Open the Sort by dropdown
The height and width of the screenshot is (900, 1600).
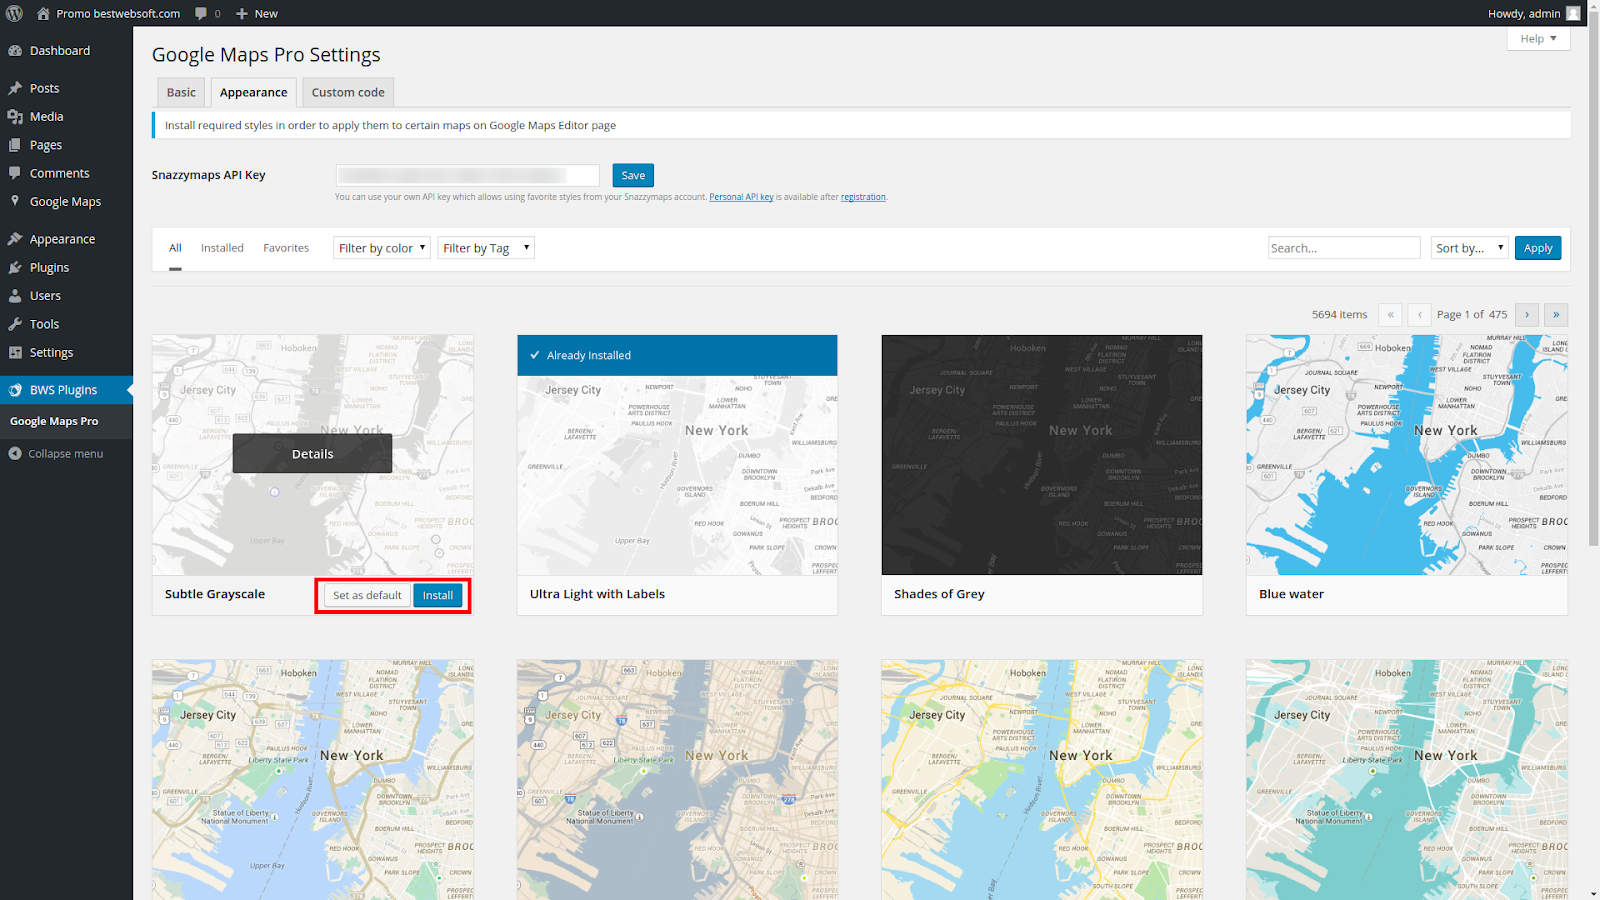1469,248
